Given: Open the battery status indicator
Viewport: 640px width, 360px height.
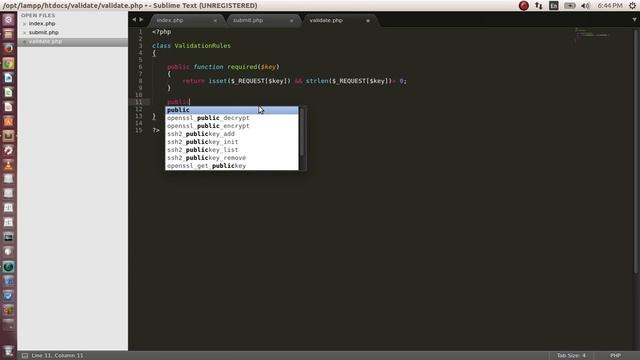Looking at the screenshot, I should click(x=570, y=6).
